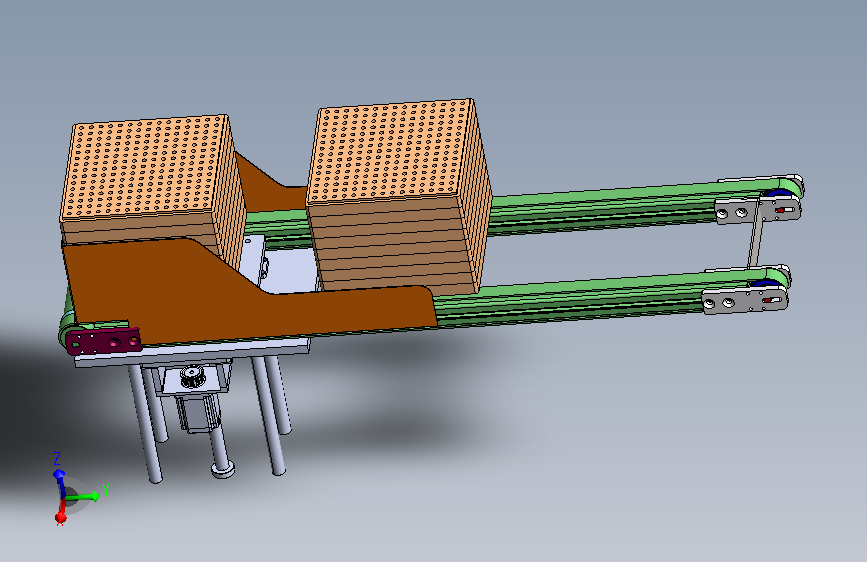This screenshot has width=867, height=562.
Task: Select the maroon bracket at the conveyor's left end
Action: click(103, 340)
